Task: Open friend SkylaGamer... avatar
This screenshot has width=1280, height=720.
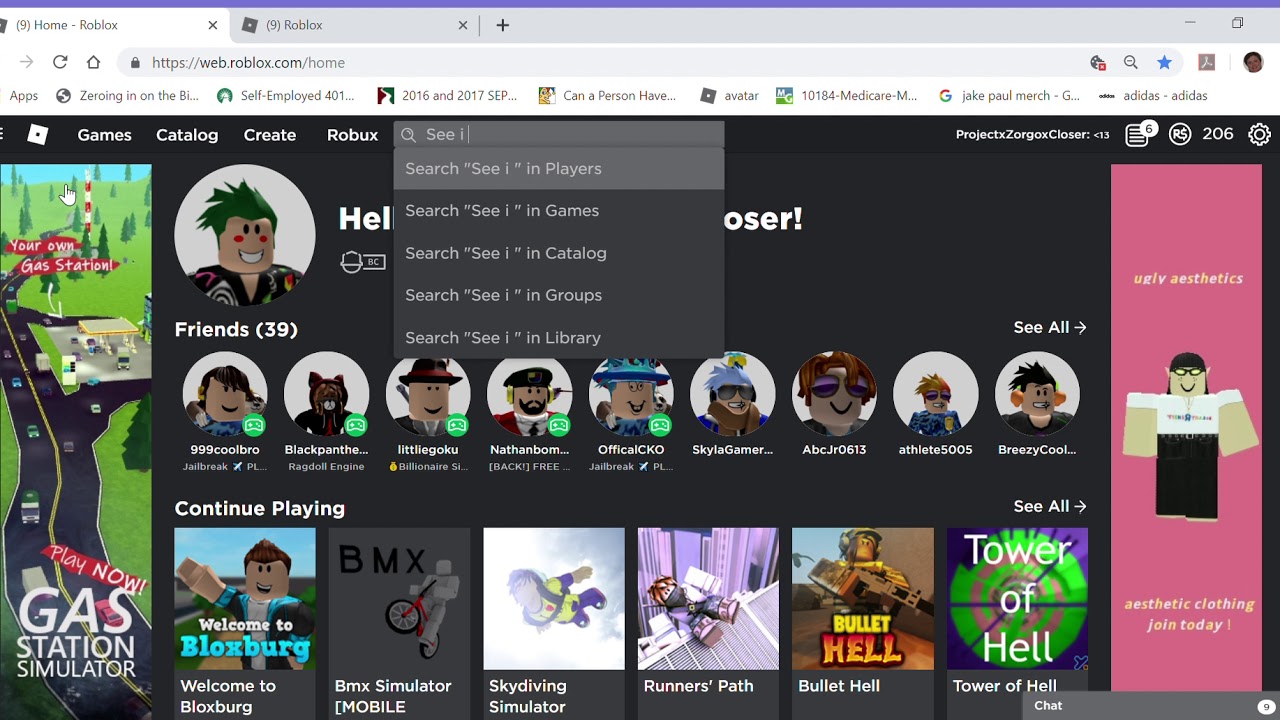Action: [x=732, y=394]
